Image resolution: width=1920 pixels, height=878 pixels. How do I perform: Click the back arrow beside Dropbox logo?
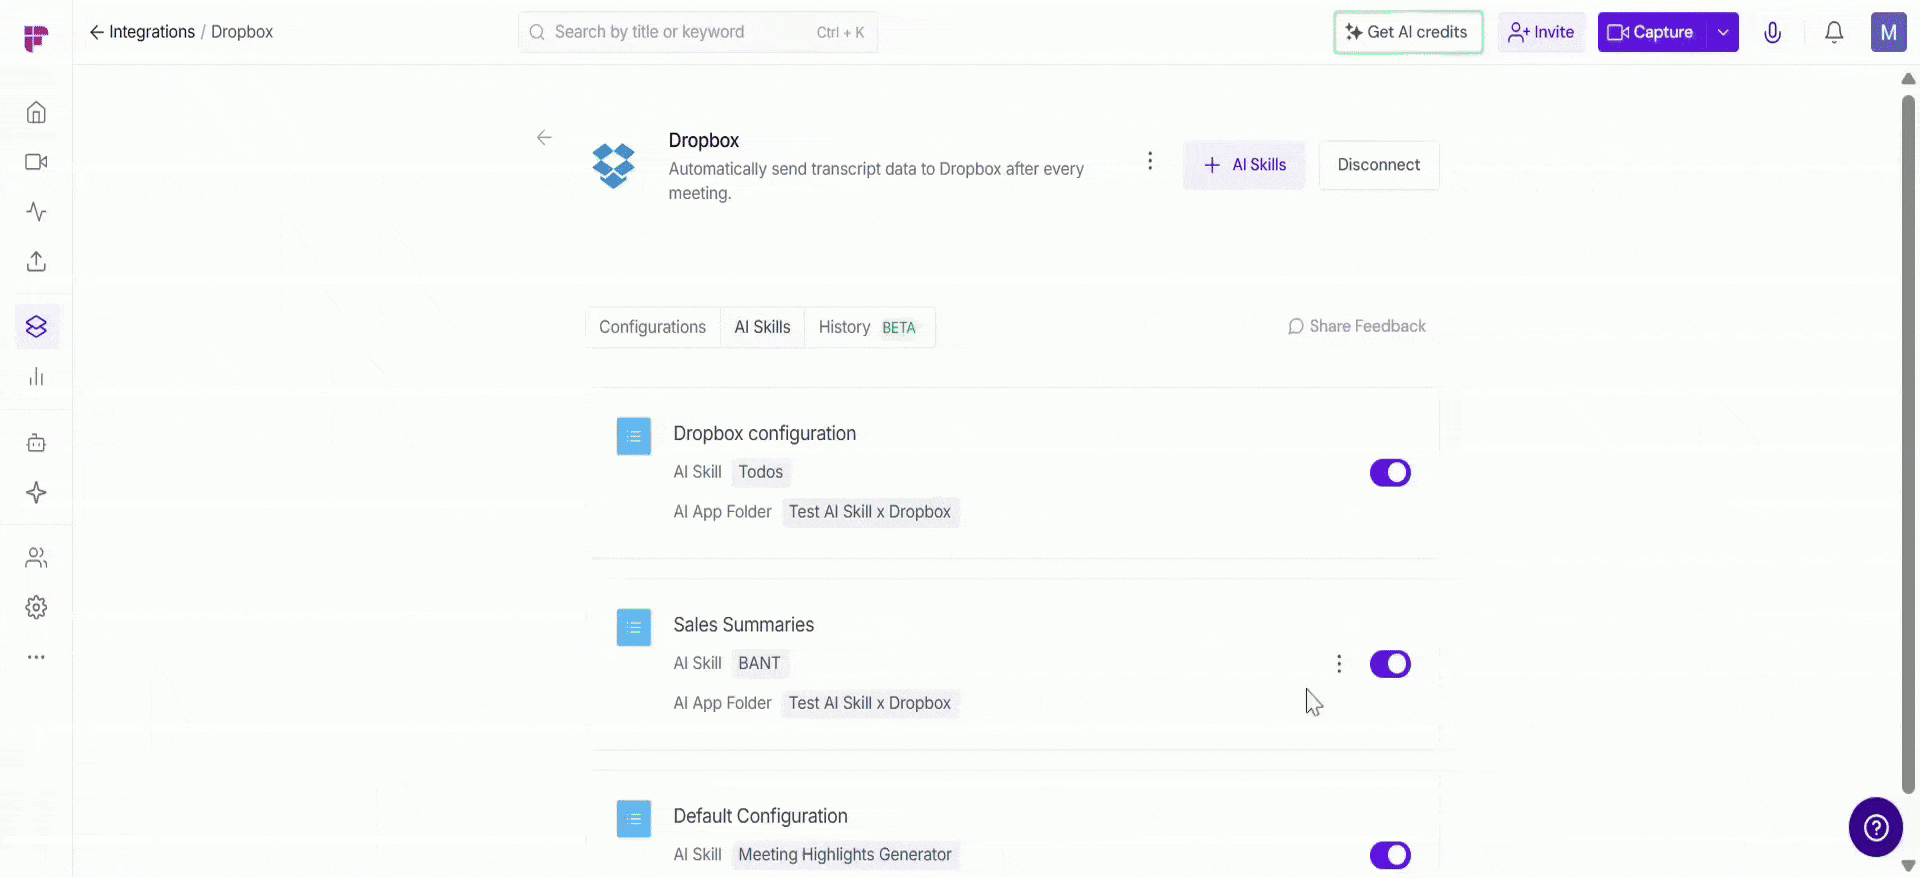click(544, 138)
